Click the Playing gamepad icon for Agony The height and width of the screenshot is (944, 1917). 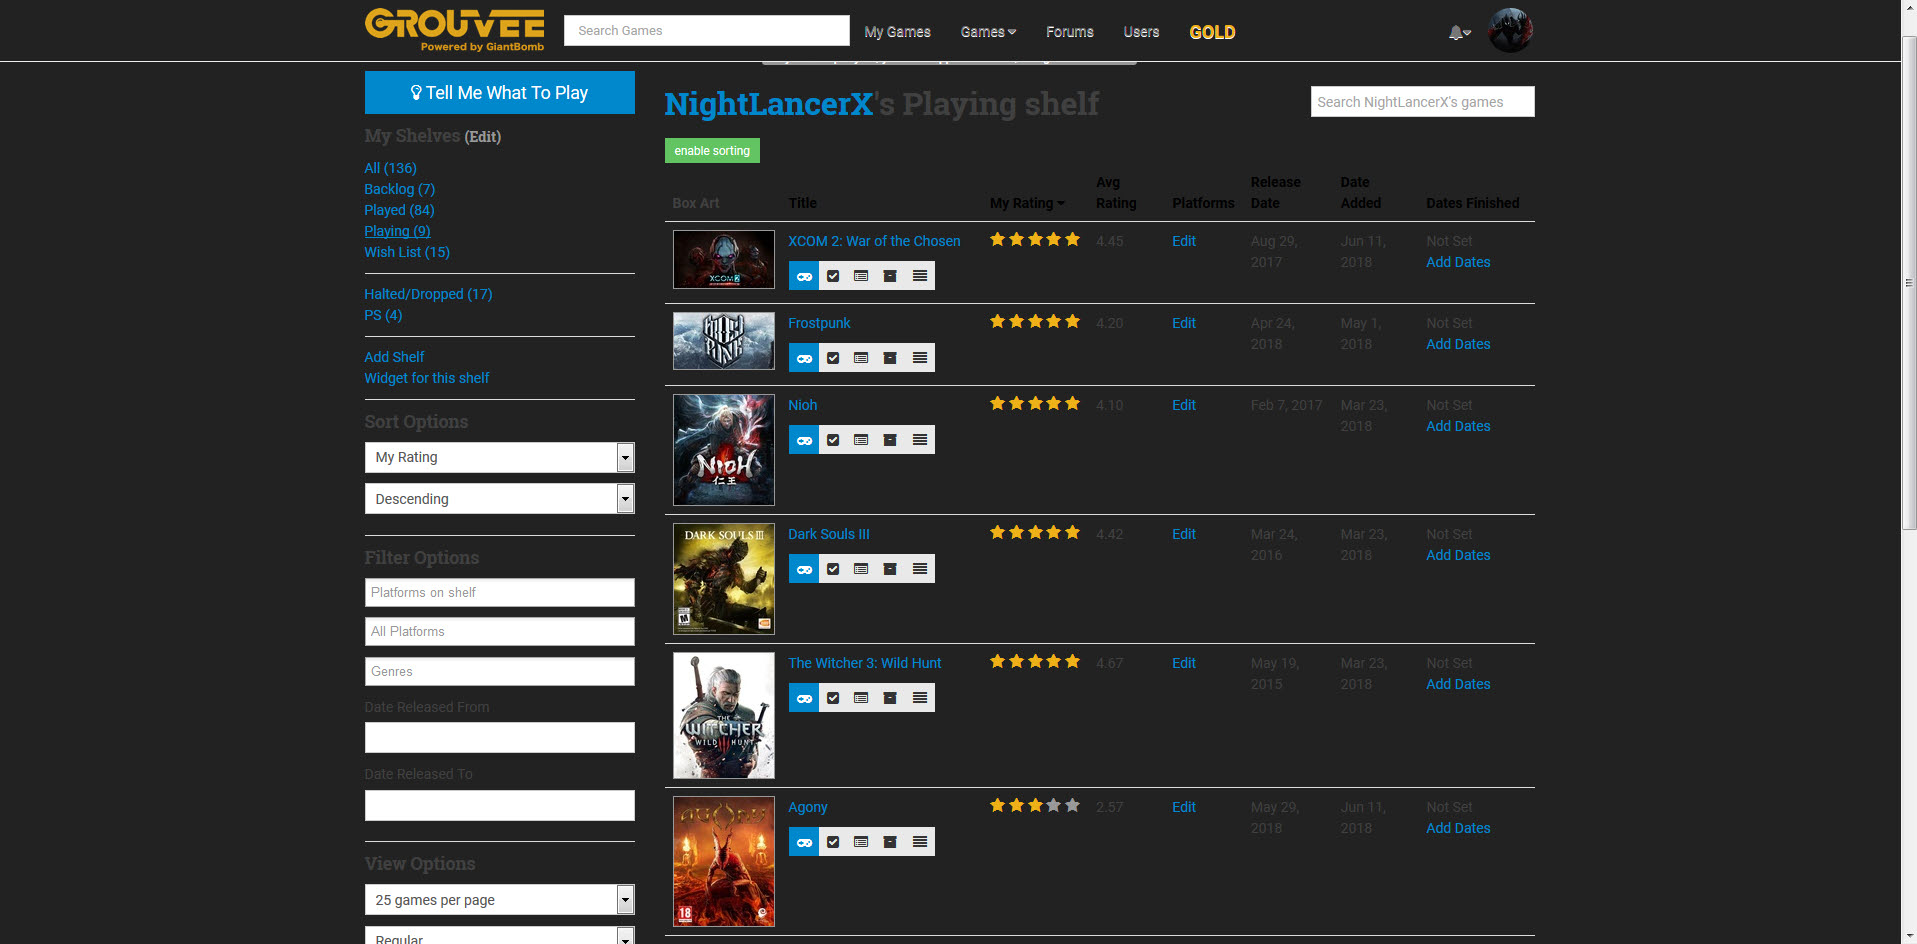(x=804, y=842)
